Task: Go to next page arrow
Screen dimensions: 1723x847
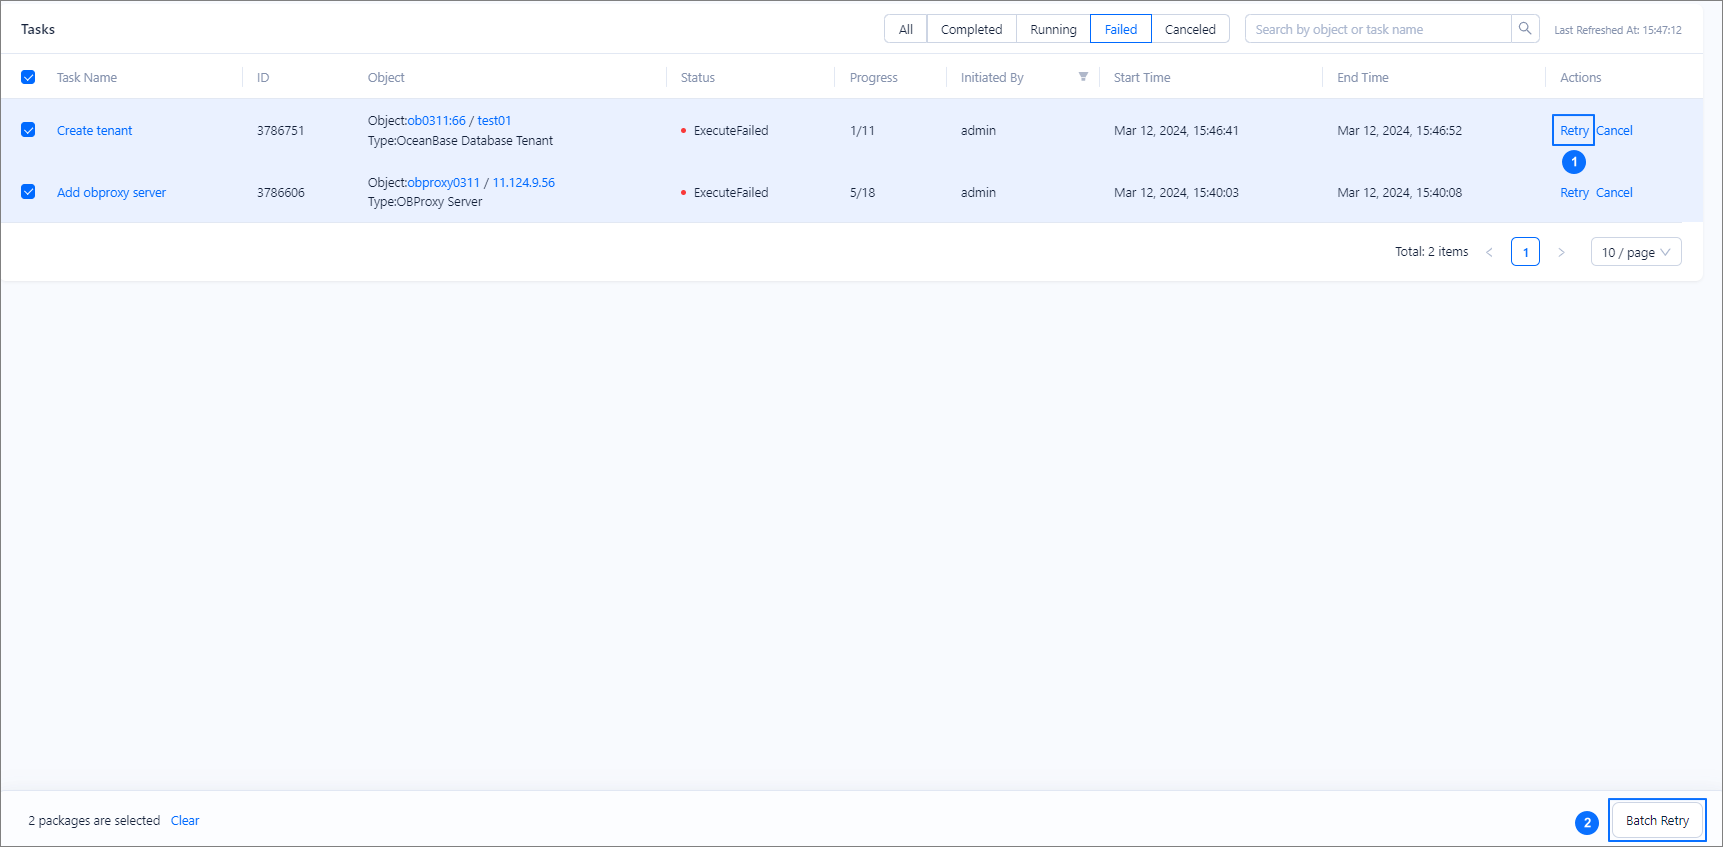Action: (1561, 252)
